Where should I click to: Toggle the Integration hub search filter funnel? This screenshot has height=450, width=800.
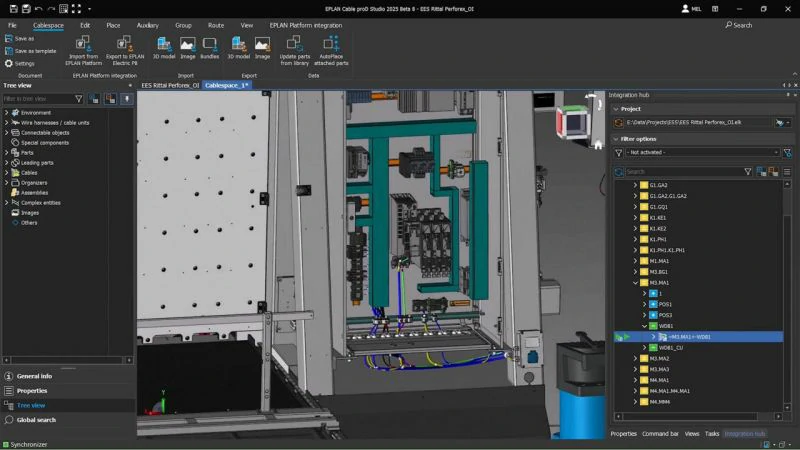(748, 172)
